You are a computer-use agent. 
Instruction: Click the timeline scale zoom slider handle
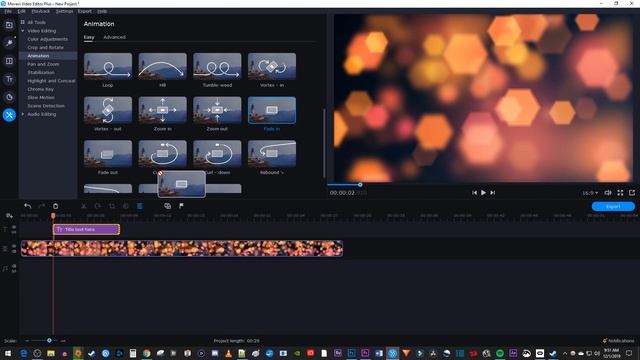tap(49, 340)
